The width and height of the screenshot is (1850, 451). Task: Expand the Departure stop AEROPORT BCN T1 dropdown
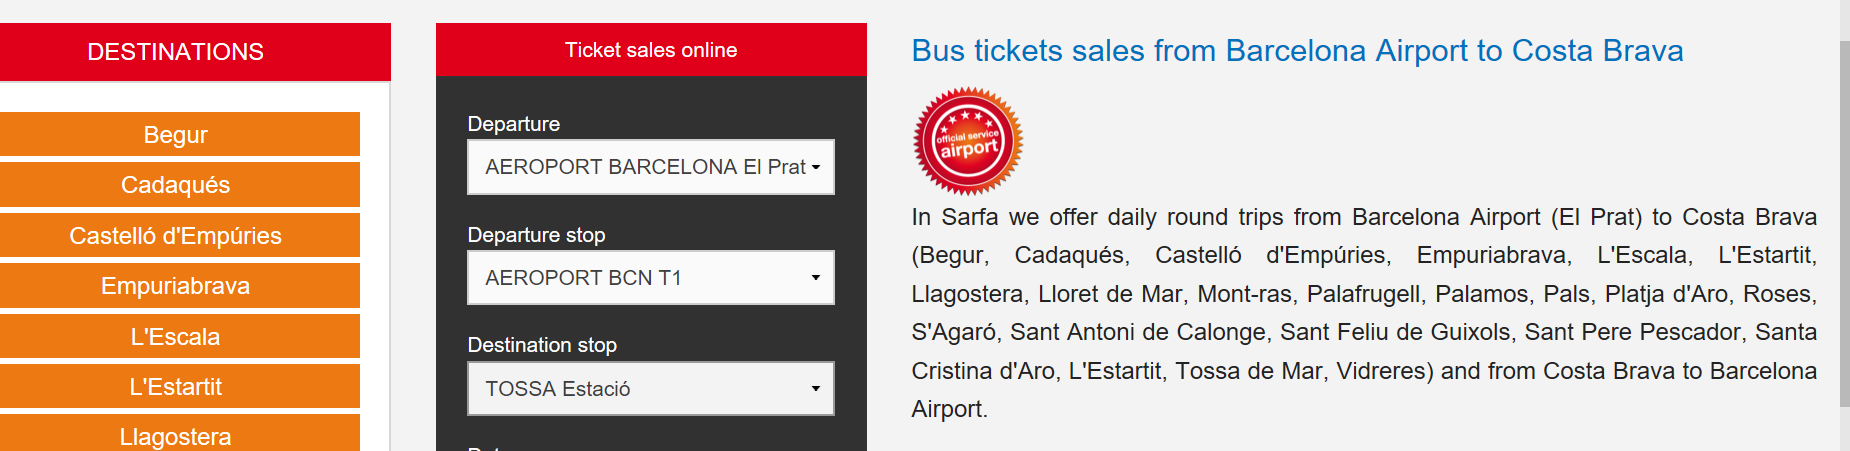pos(651,278)
